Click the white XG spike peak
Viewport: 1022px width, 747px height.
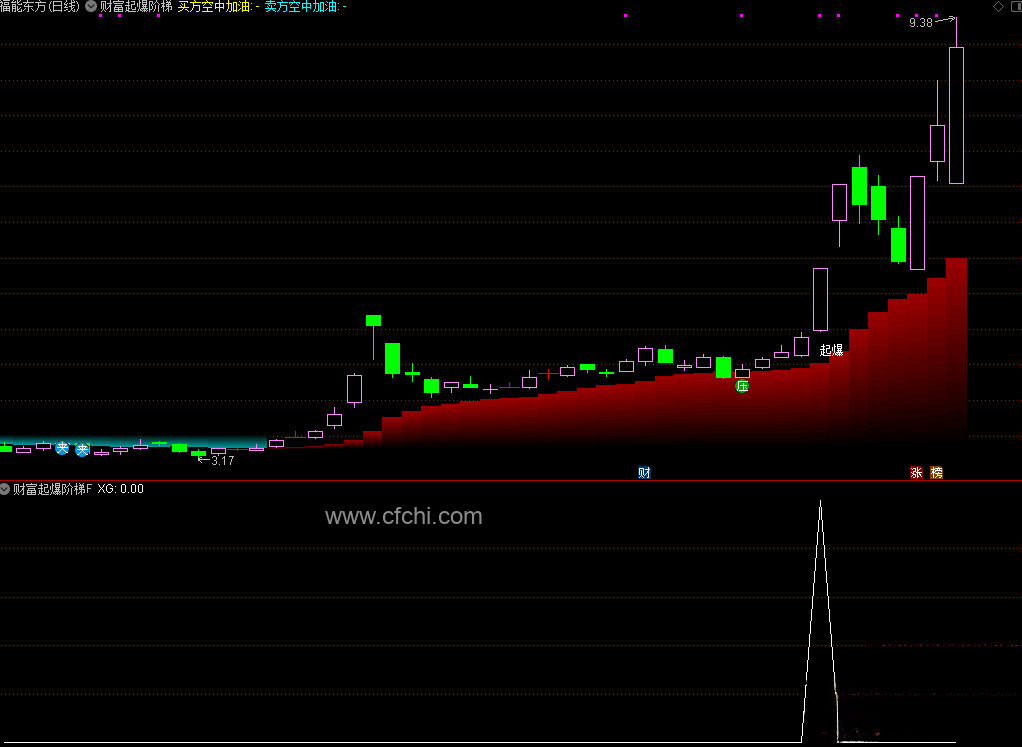pos(821,502)
